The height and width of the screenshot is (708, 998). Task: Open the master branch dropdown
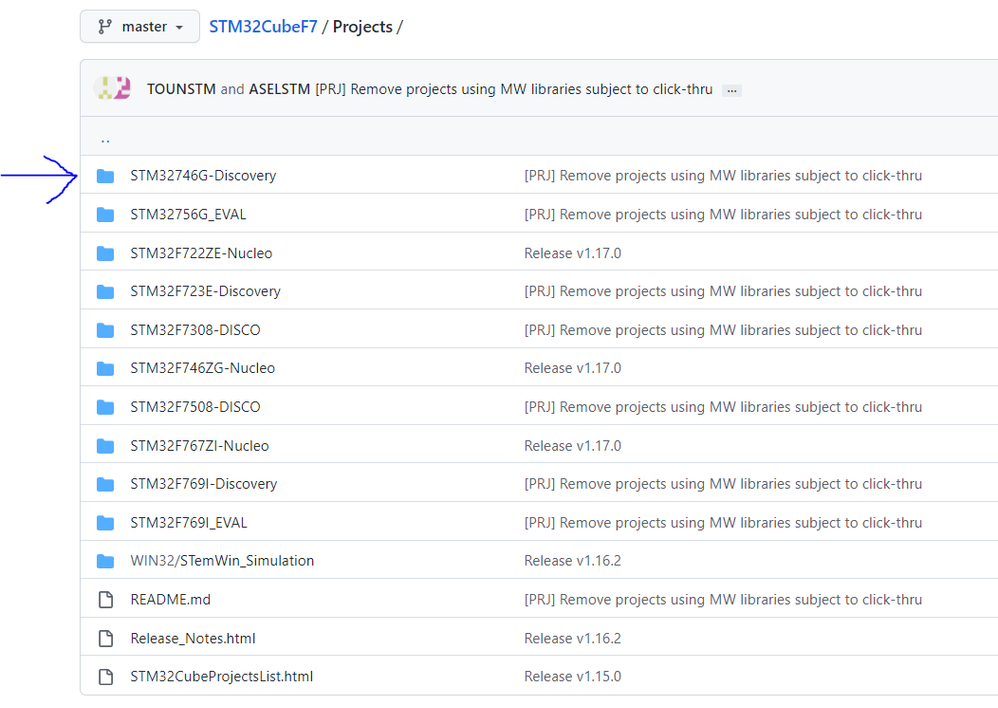click(140, 27)
